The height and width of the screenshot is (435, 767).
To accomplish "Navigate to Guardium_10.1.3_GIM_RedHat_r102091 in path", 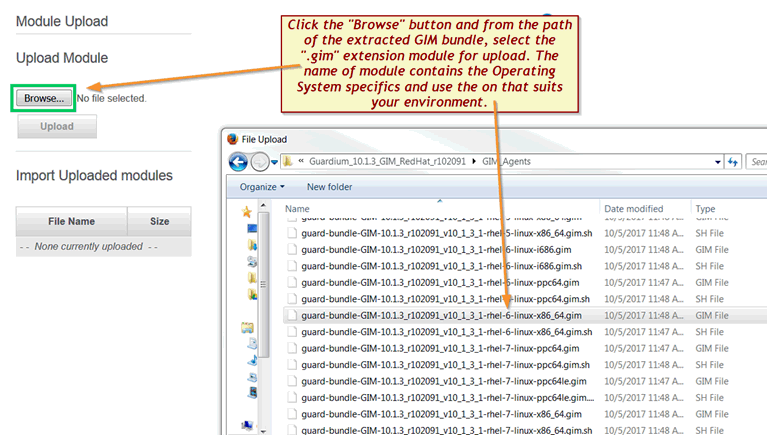I will (387, 161).
